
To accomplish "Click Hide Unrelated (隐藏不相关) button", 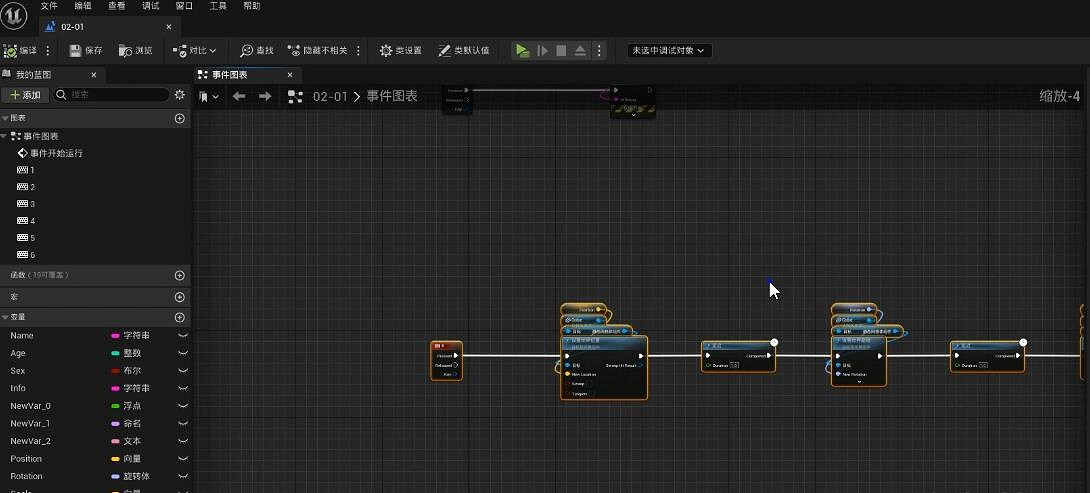I will 318,50.
